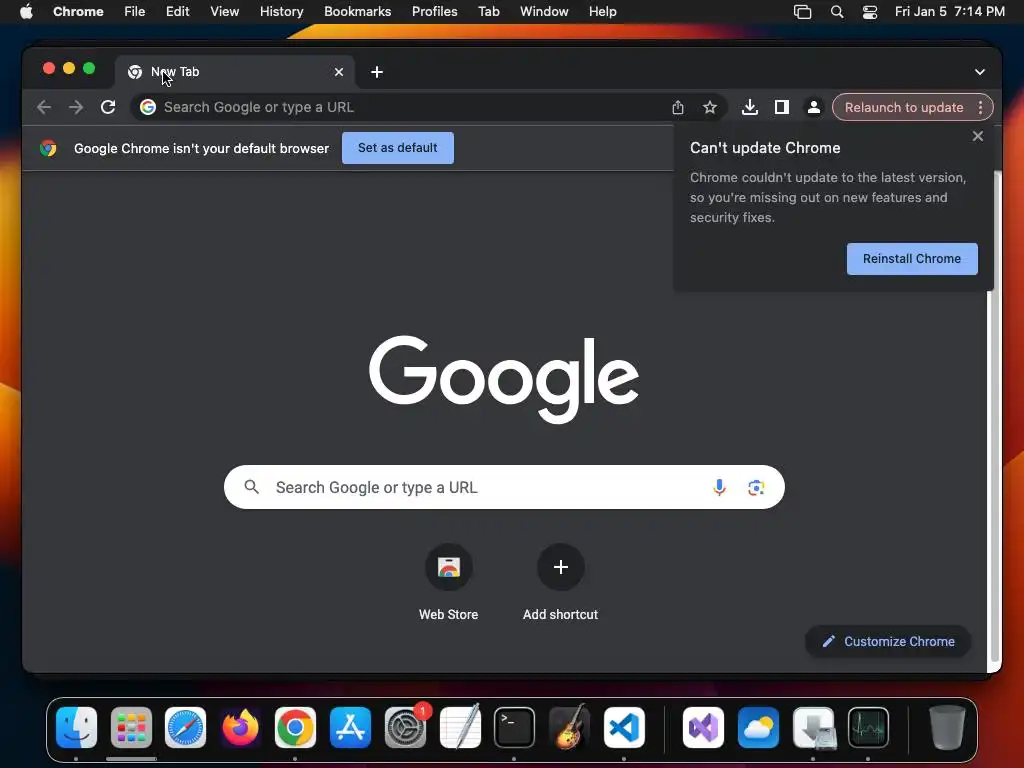Open the Edit menu

coord(177,11)
